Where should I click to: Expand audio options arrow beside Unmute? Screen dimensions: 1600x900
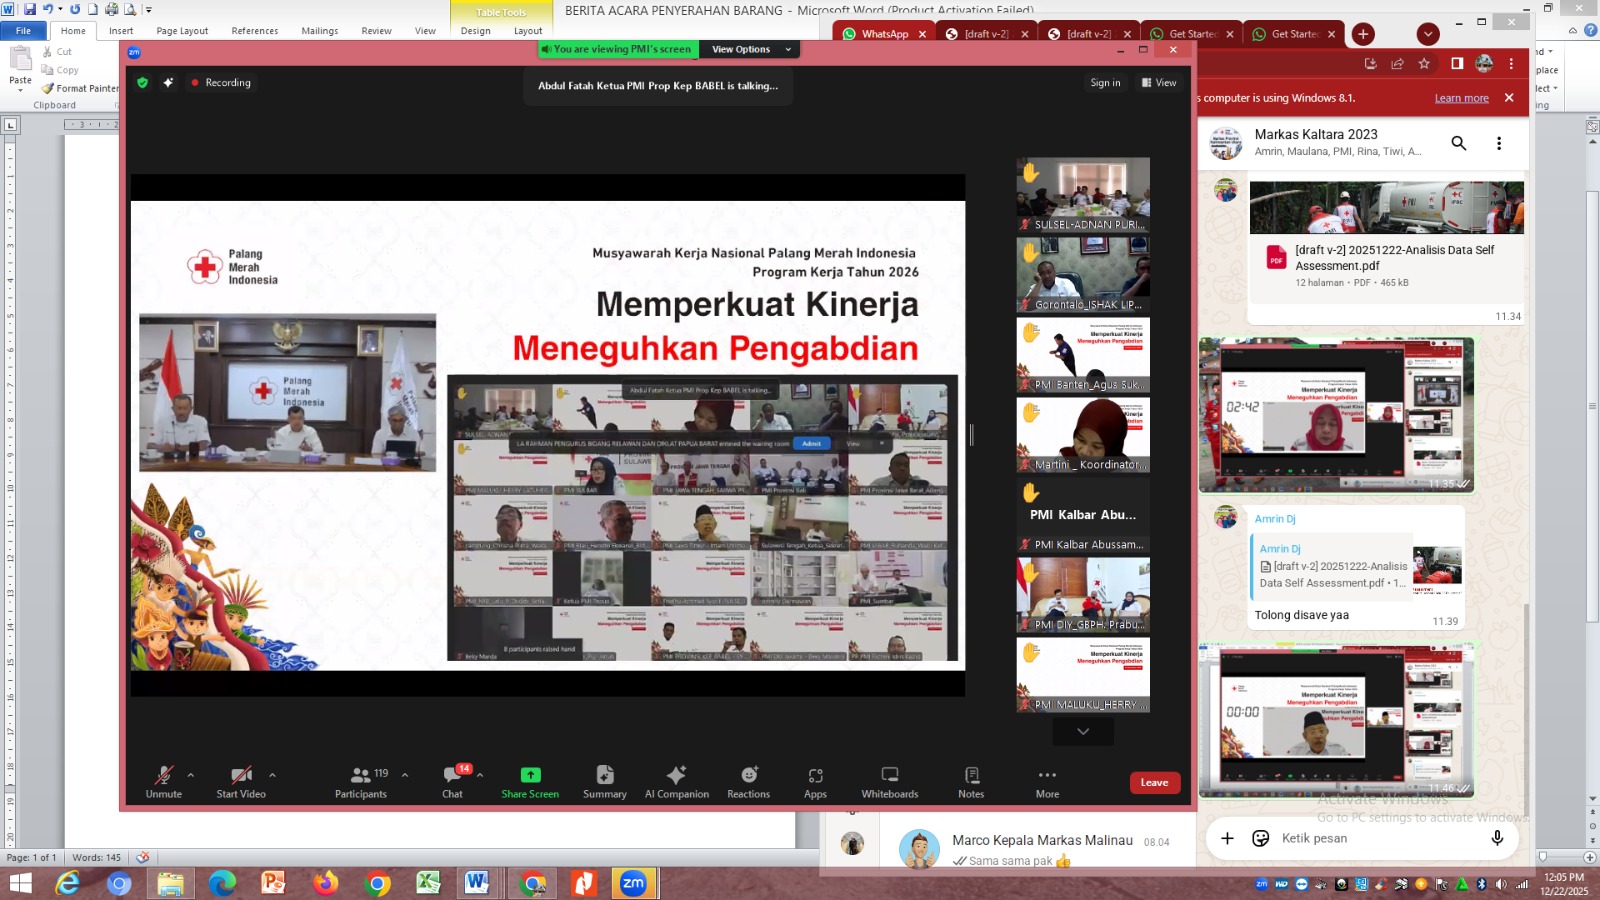click(191, 774)
